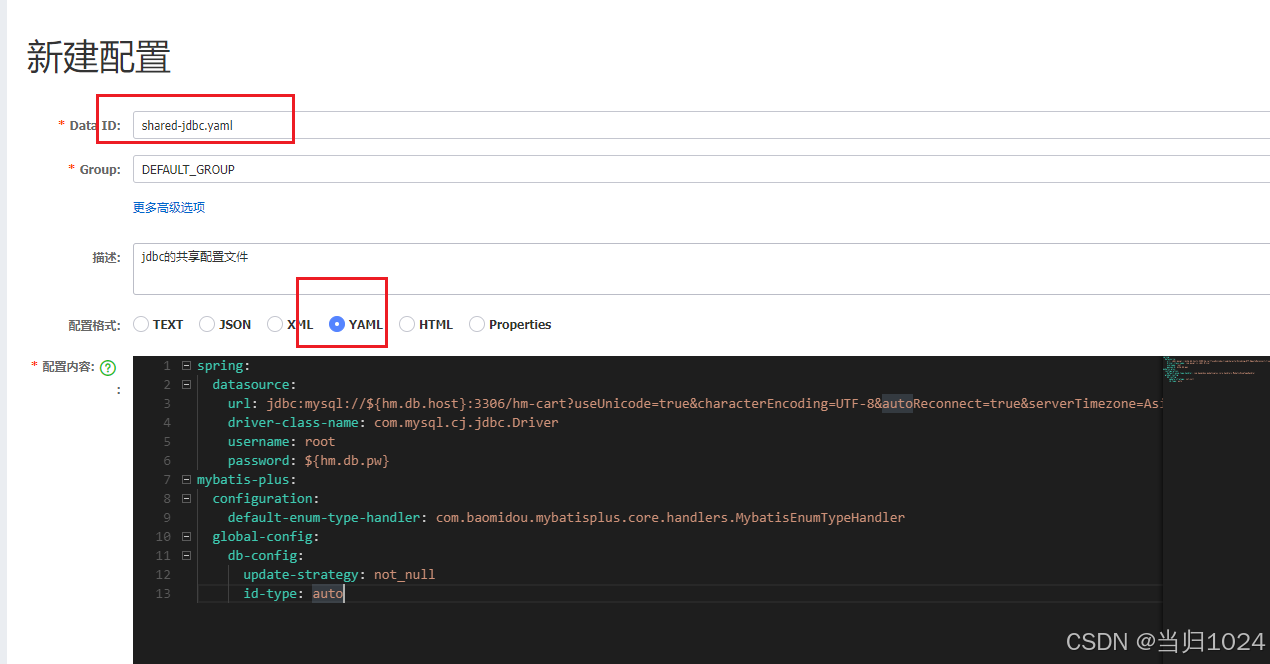
Task: Click the url: jdbc:mysql line in editor
Action: point(695,404)
